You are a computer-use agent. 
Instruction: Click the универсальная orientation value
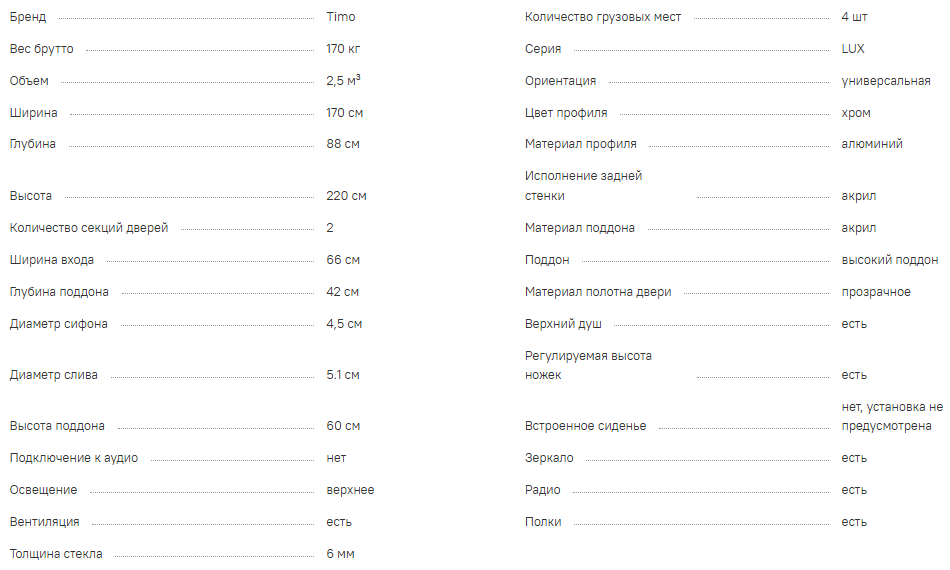click(x=886, y=81)
